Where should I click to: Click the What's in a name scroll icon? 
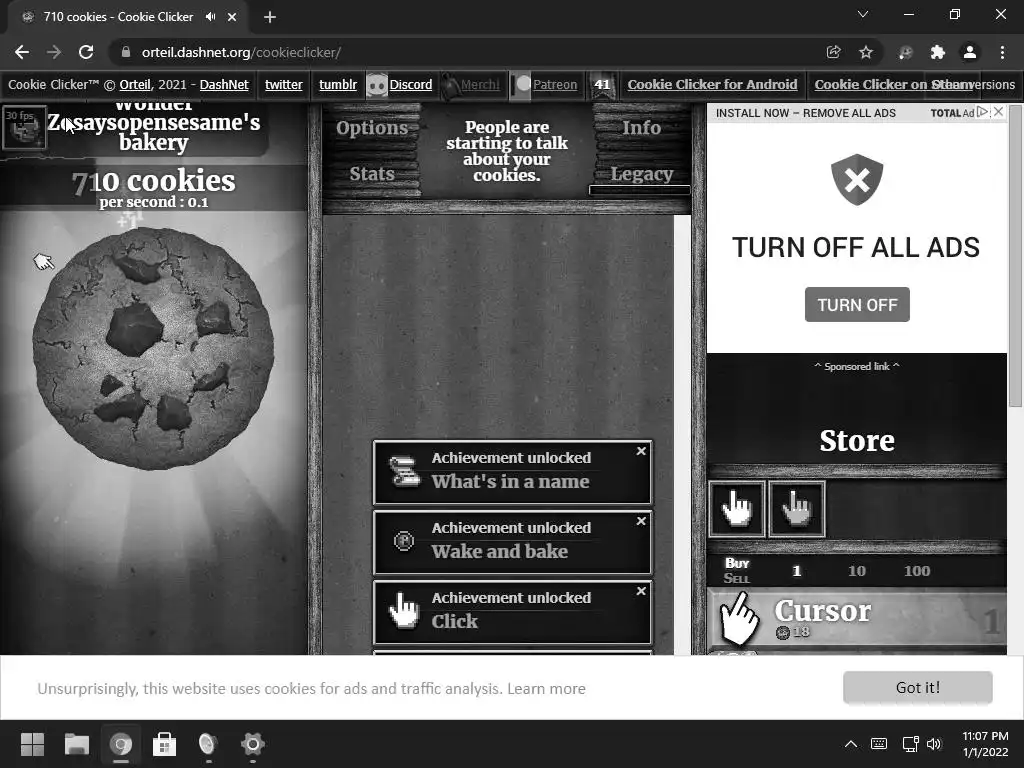point(404,472)
